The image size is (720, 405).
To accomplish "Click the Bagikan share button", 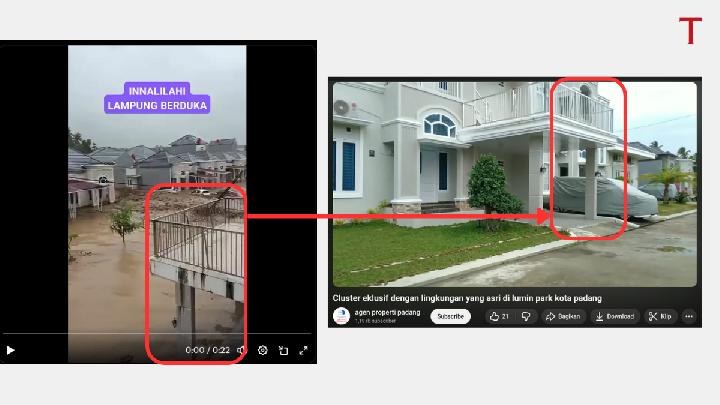I will tap(564, 316).
